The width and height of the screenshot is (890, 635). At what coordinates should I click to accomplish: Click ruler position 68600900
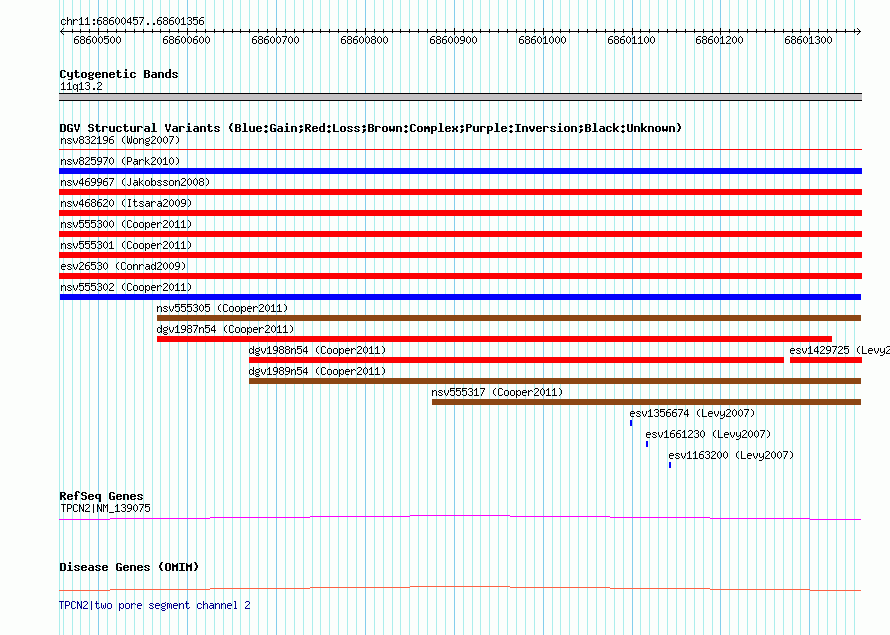point(454,40)
